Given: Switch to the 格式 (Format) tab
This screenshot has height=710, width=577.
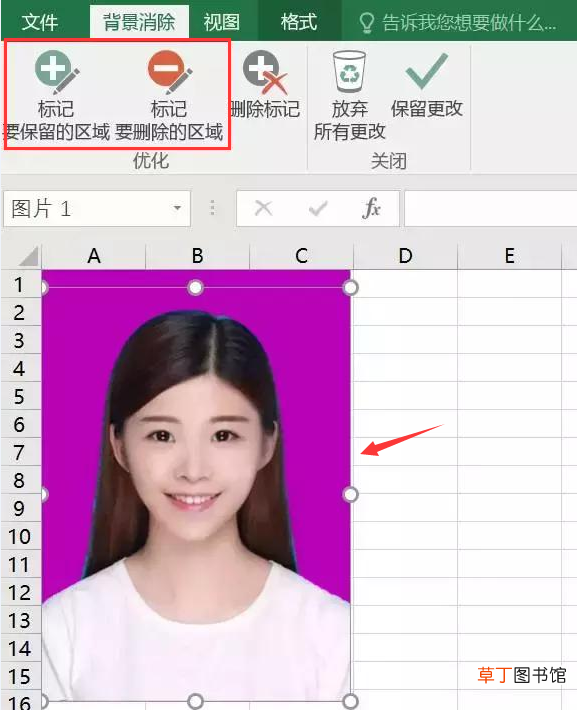Looking at the screenshot, I should pos(298,22).
